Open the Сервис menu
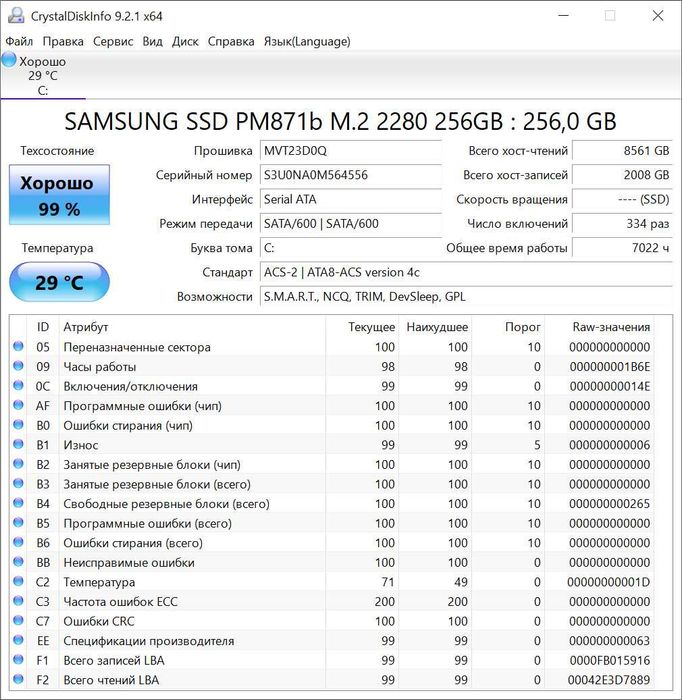 tap(113, 42)
